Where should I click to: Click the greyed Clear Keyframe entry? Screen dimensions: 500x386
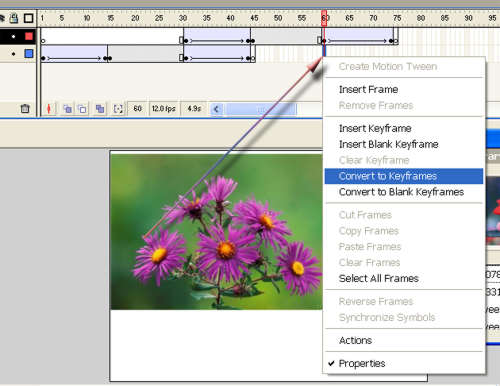click(x=374, y=160)
